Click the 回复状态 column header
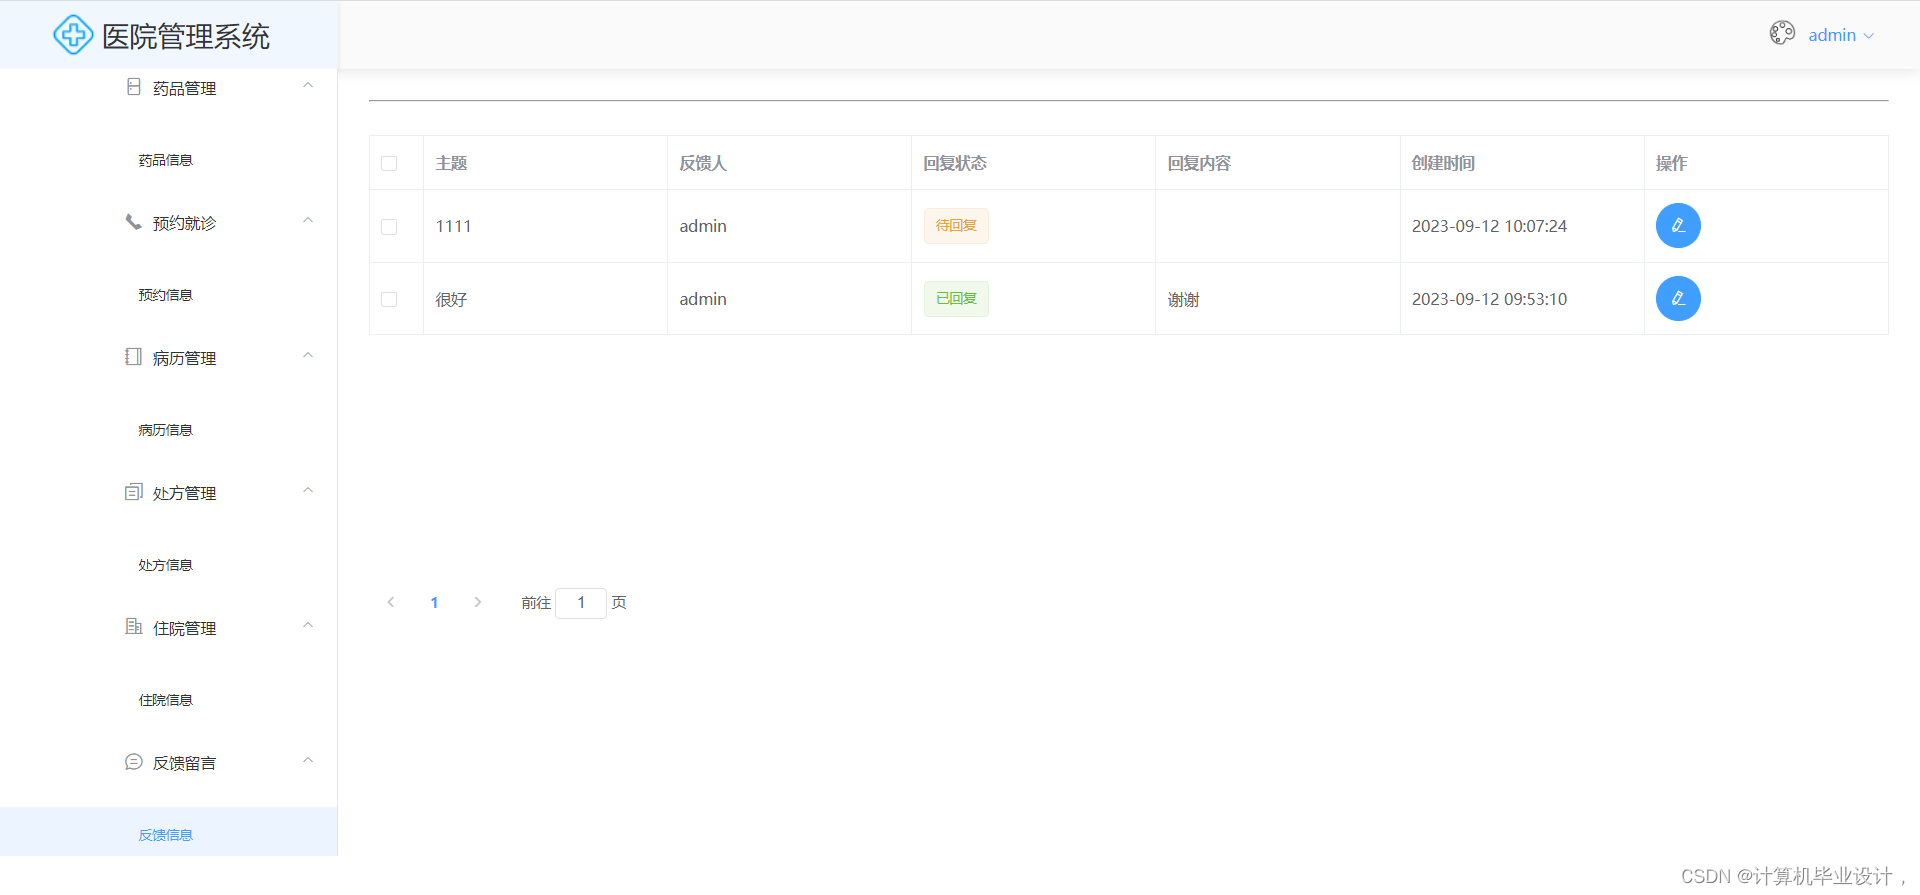Image resolution: width=1920 pixels, height=895 pixels. pyautogui.click(x=955, y=163)
